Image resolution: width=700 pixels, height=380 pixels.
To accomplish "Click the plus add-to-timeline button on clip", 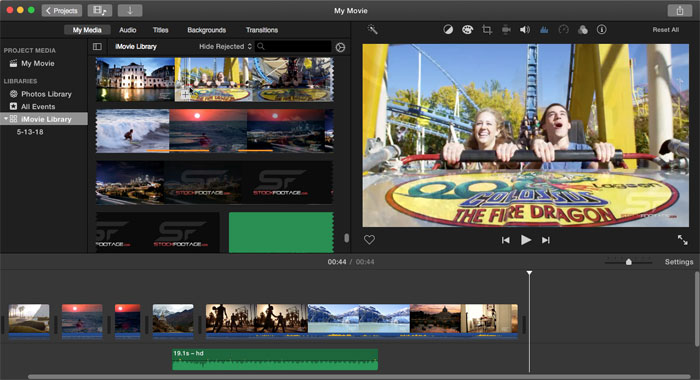I will [185, 95].
